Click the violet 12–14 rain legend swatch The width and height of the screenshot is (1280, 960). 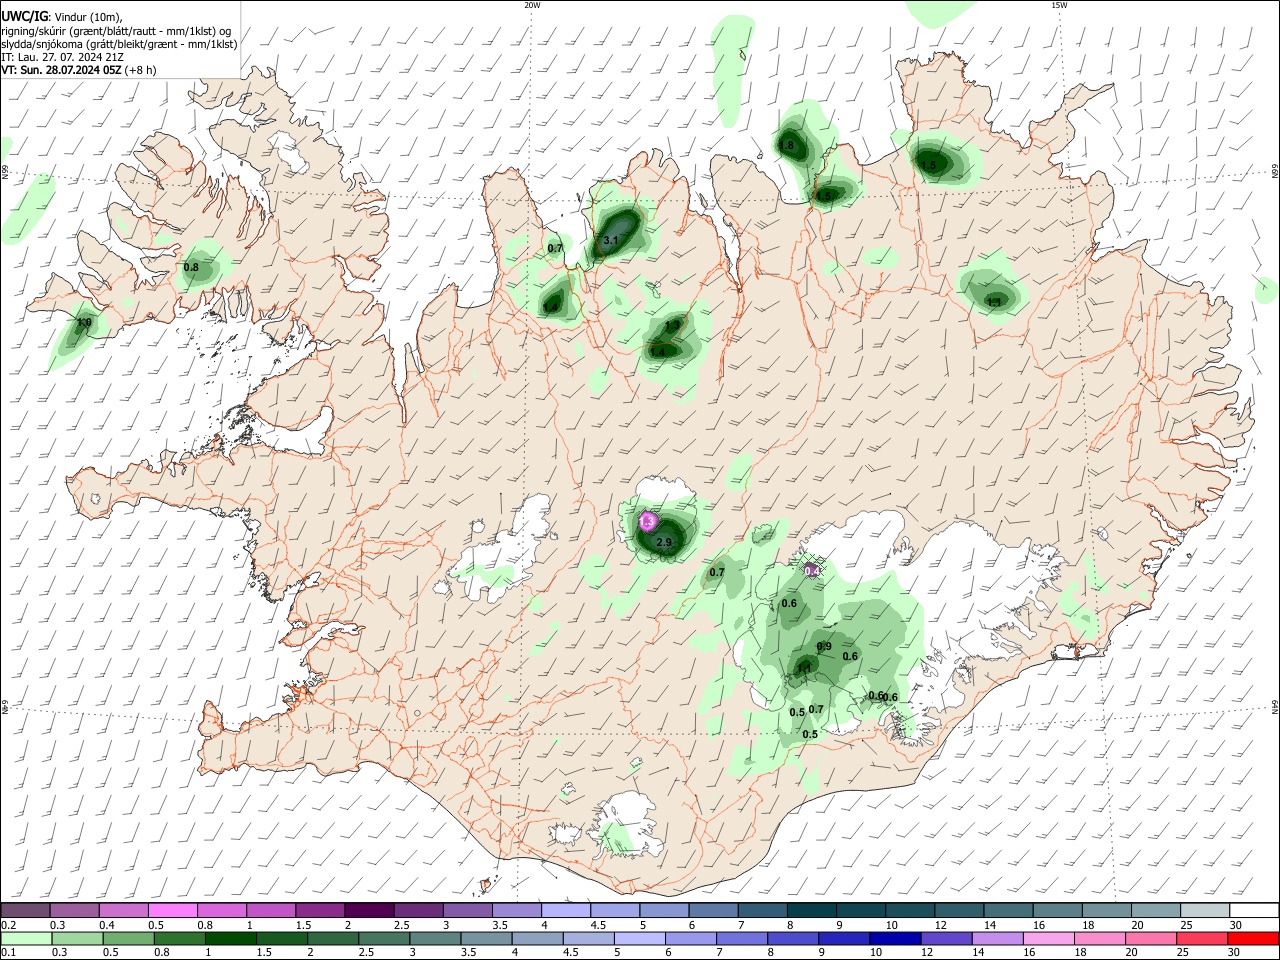pyautogui.click(x=947, y=938)
